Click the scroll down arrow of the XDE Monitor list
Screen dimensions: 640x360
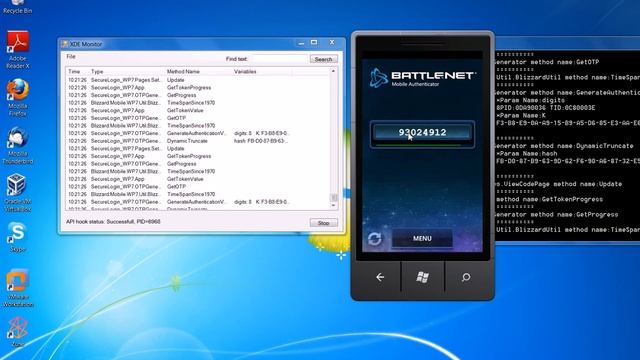[x=333, y=206]
